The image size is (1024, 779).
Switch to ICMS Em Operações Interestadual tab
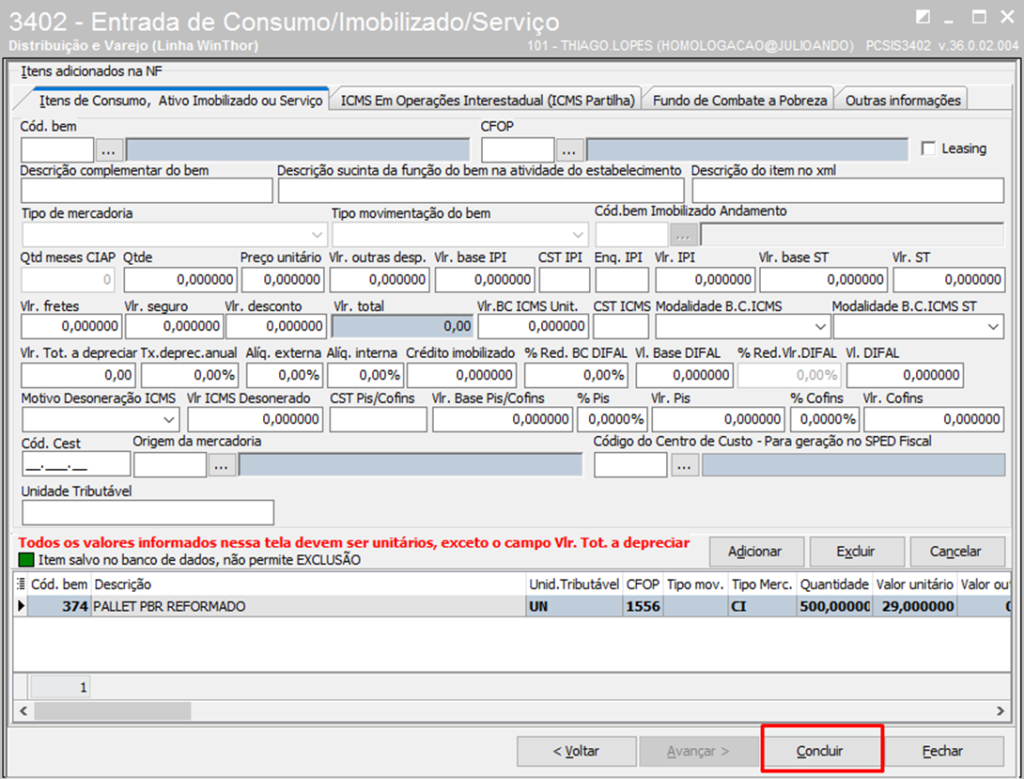(x=488, y=100)
